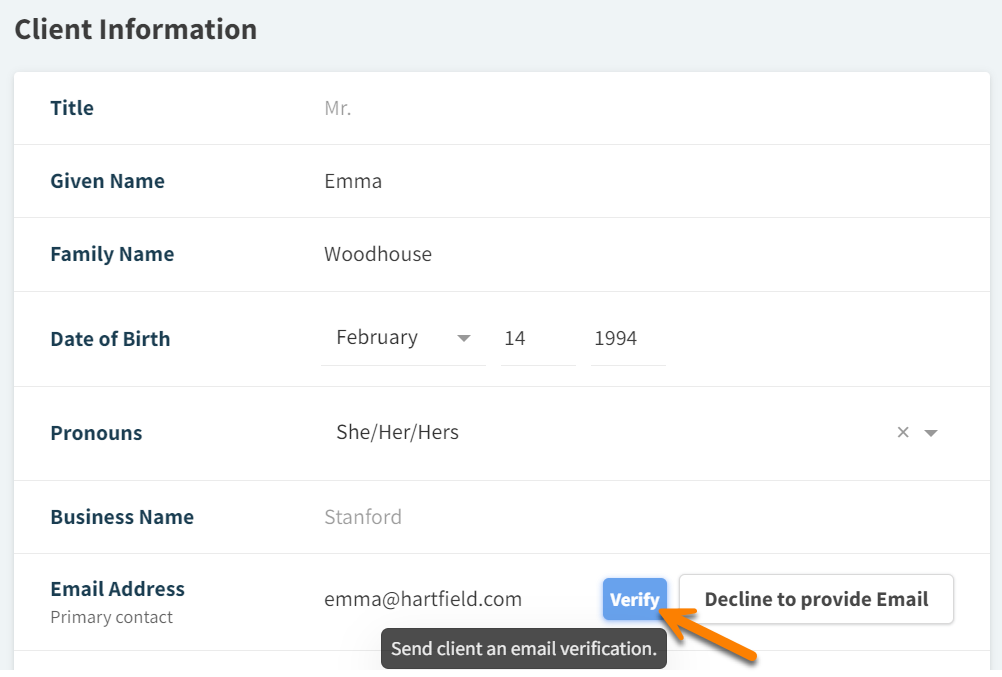Open the birth month dropdown showing February
The width and height of the screenshot is (1002, 677).
[x=400, y=337]
